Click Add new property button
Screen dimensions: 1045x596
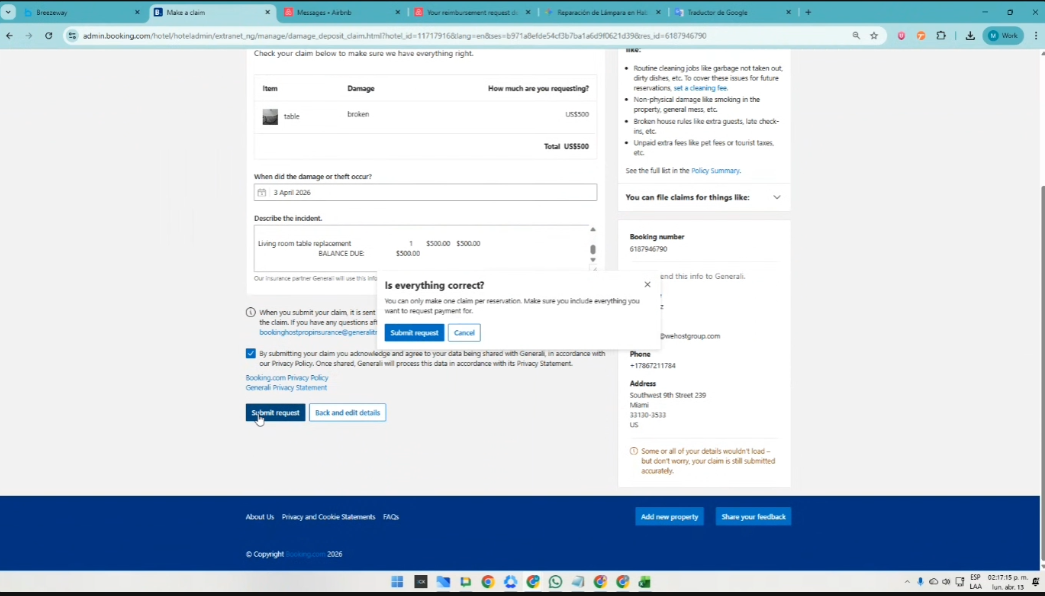coord(669,517)
